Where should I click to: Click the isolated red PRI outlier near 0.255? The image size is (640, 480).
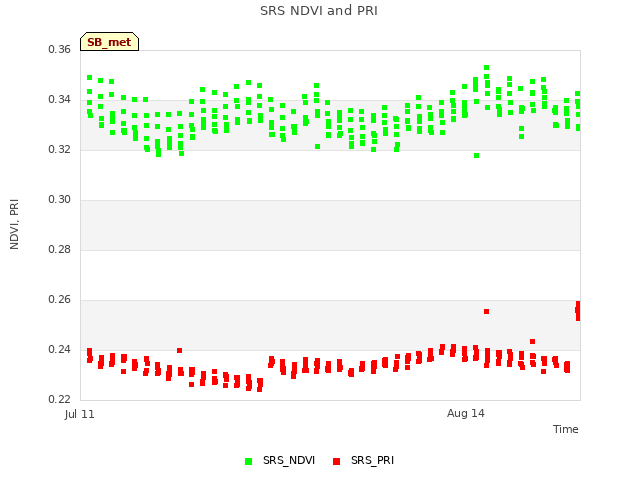(x=486, y=311)
